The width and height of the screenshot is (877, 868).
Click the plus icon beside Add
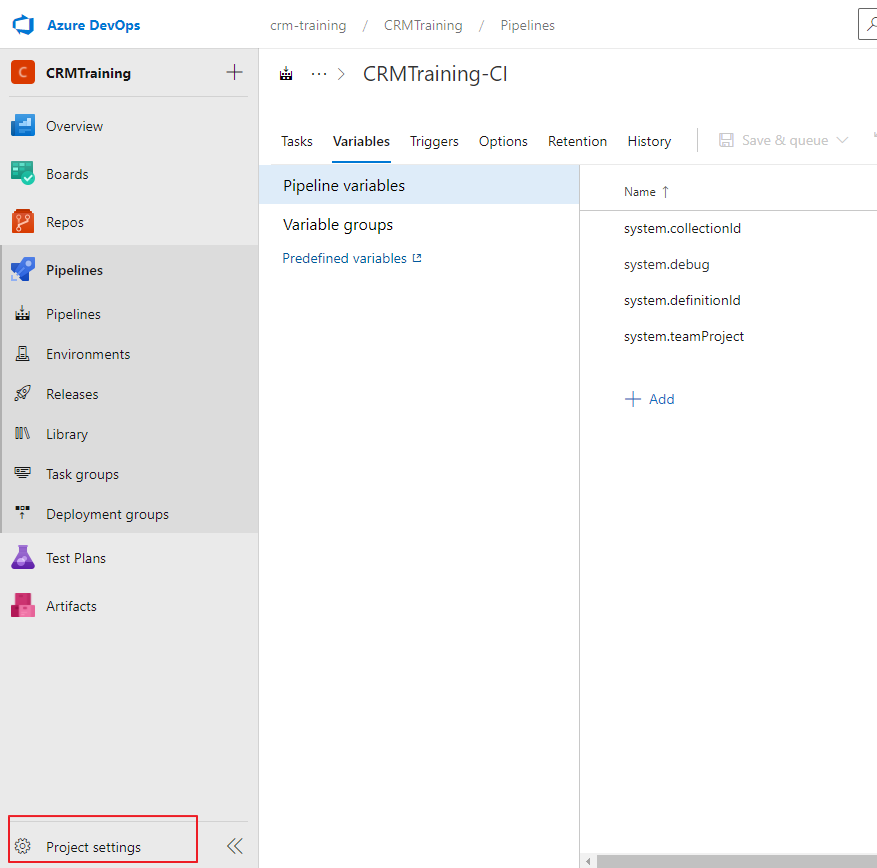(633, 399)
